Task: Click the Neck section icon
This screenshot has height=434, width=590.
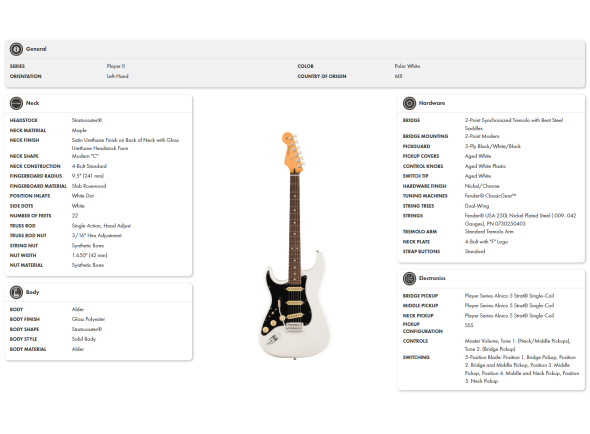Action: pos(16,103)
